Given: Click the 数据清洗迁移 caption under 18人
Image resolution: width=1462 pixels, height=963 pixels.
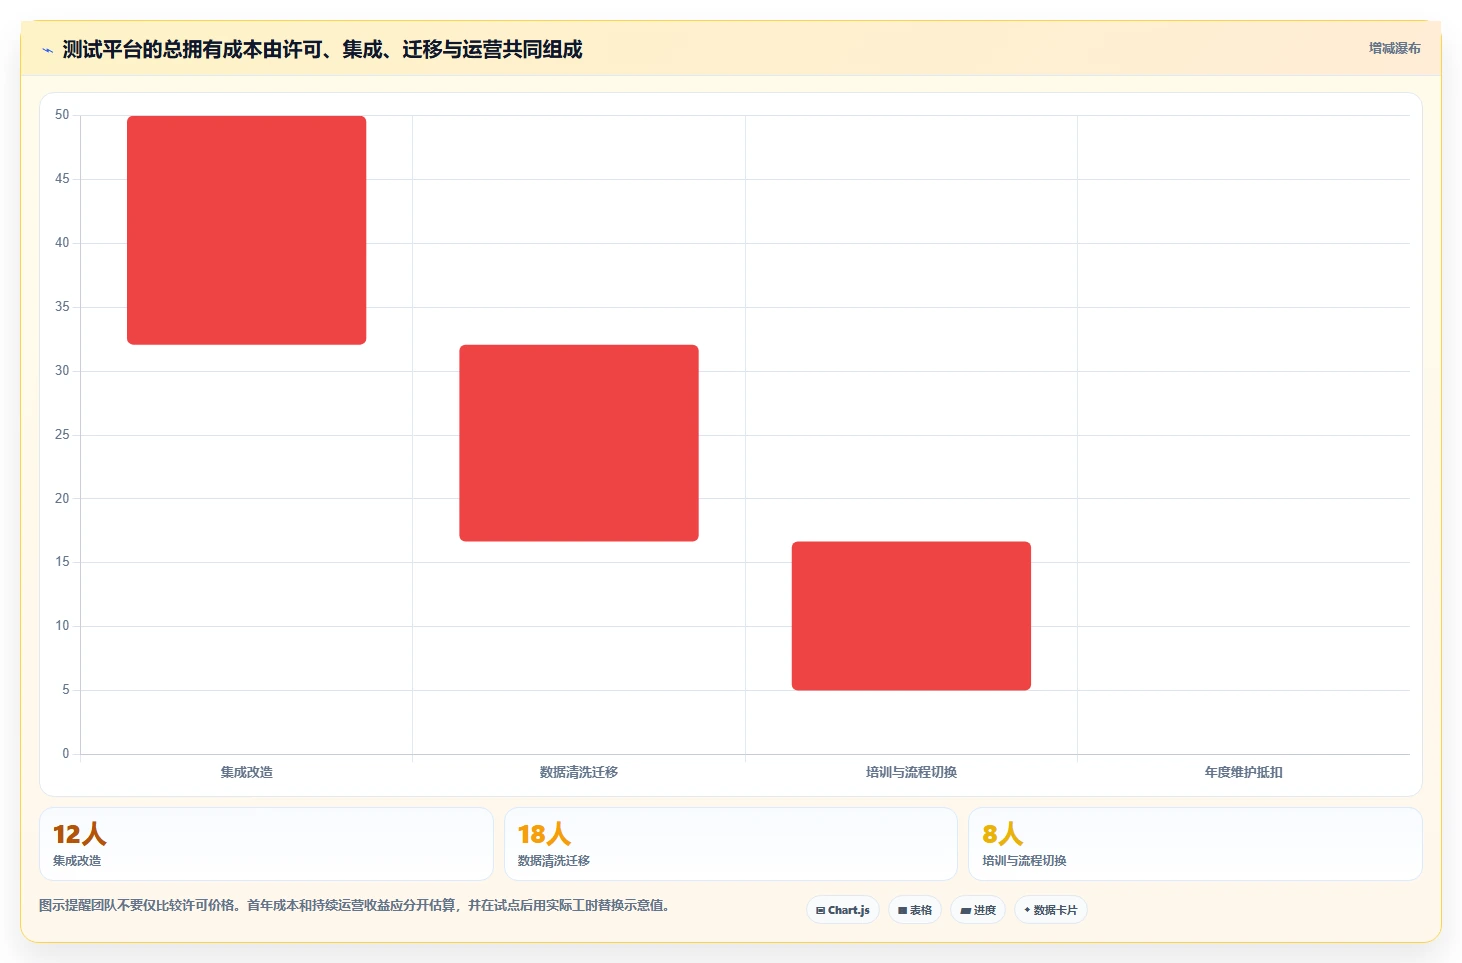Looking at the screenshot, I should tap(553, 860).
